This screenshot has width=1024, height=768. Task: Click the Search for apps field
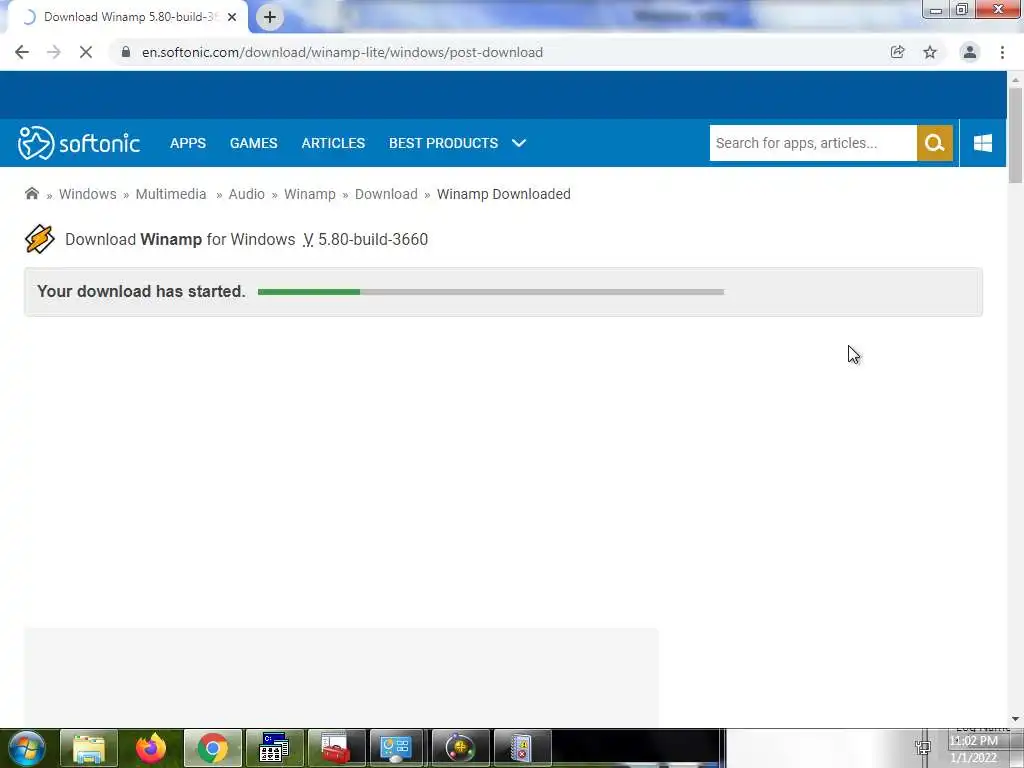click(813, 143)
